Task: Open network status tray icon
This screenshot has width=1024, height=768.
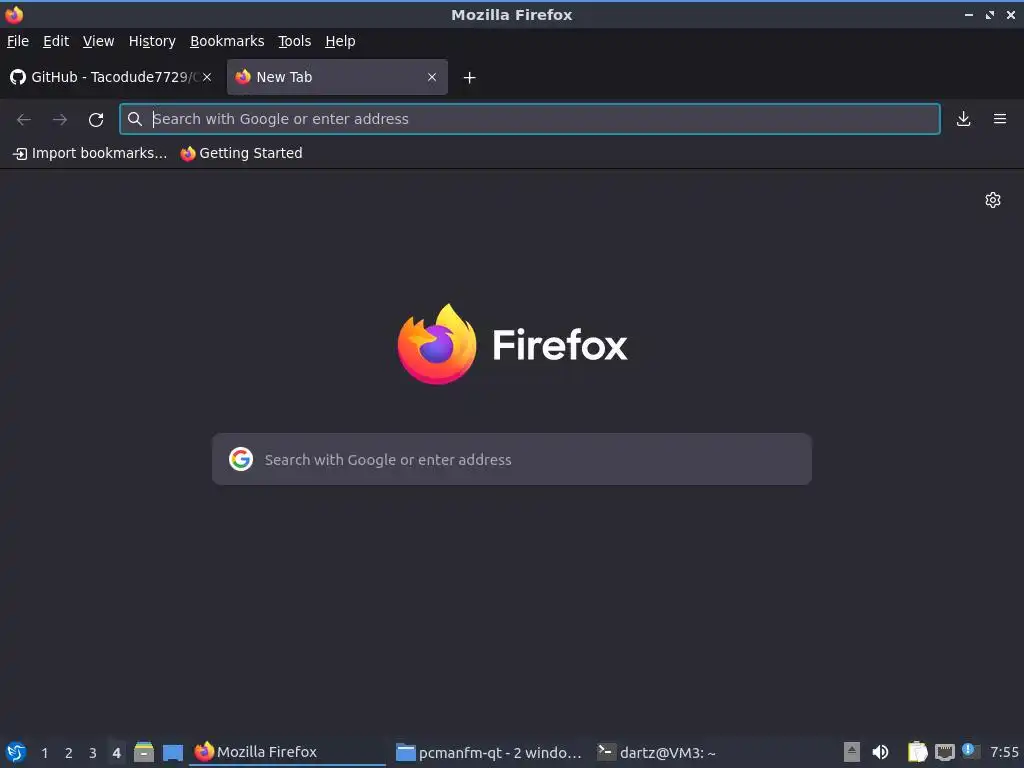Action: click(x=944, y=752)
